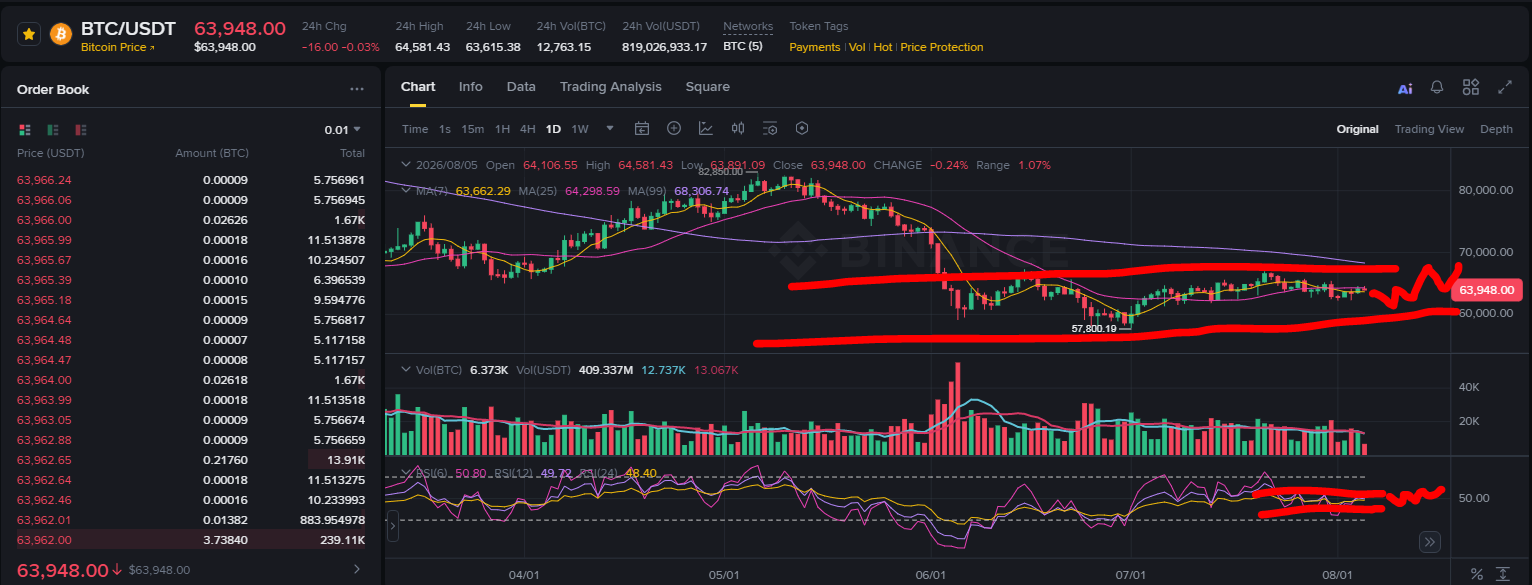Switch to Trading View chart
Screen dimensions: 1532x585
pos(1429,129)
